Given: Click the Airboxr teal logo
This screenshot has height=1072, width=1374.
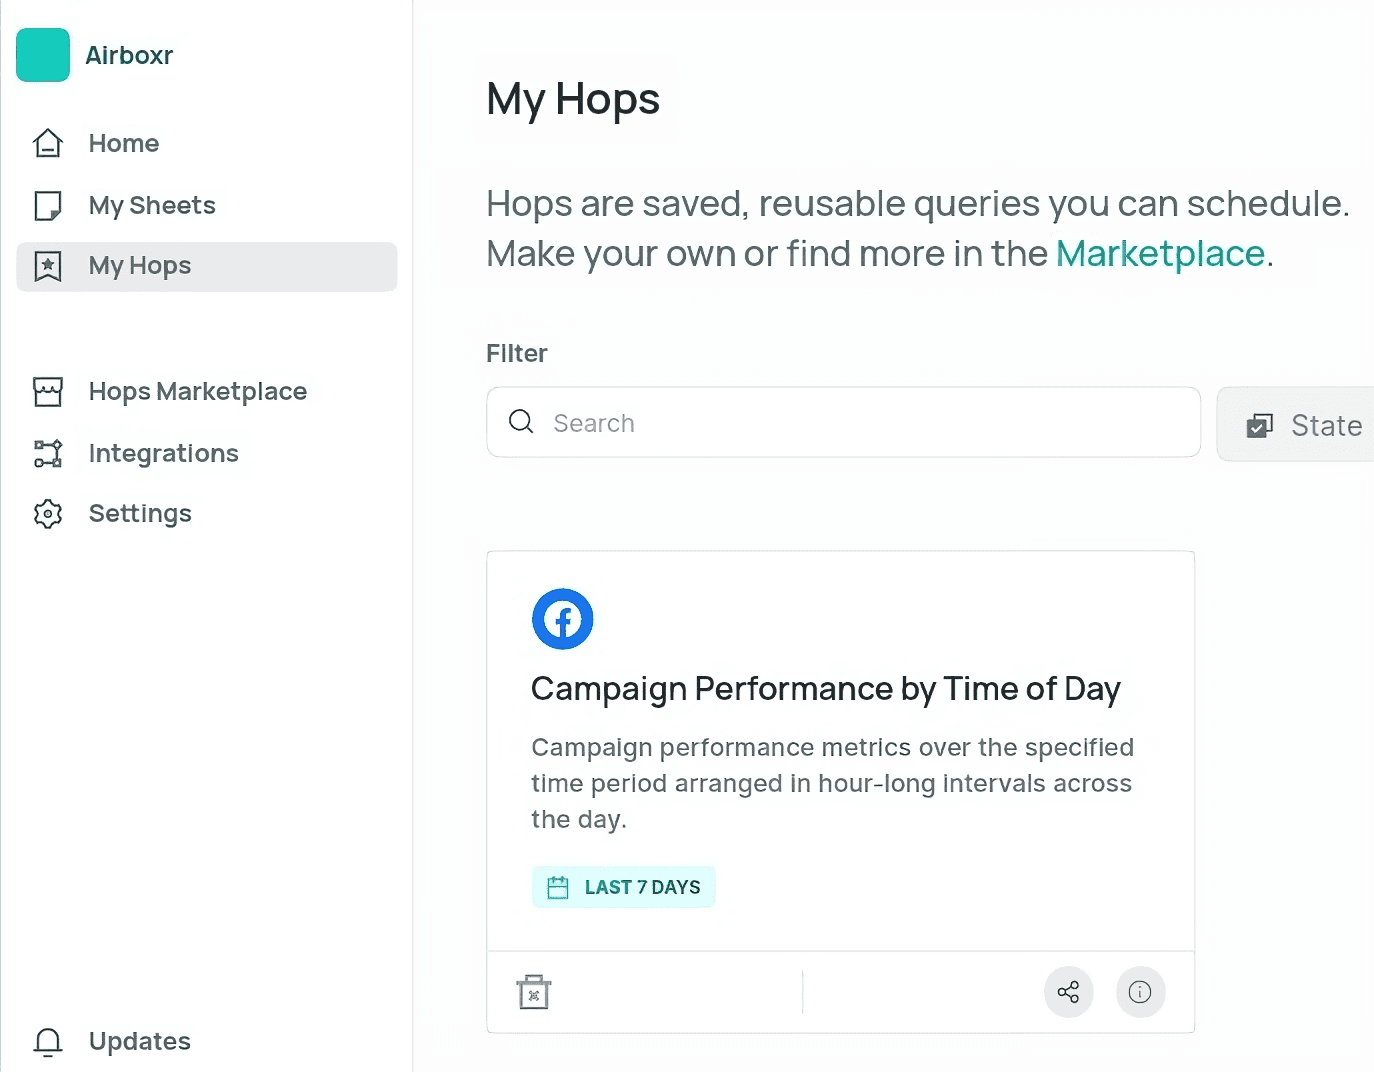Looking at the screenshot, I should 43,55.
